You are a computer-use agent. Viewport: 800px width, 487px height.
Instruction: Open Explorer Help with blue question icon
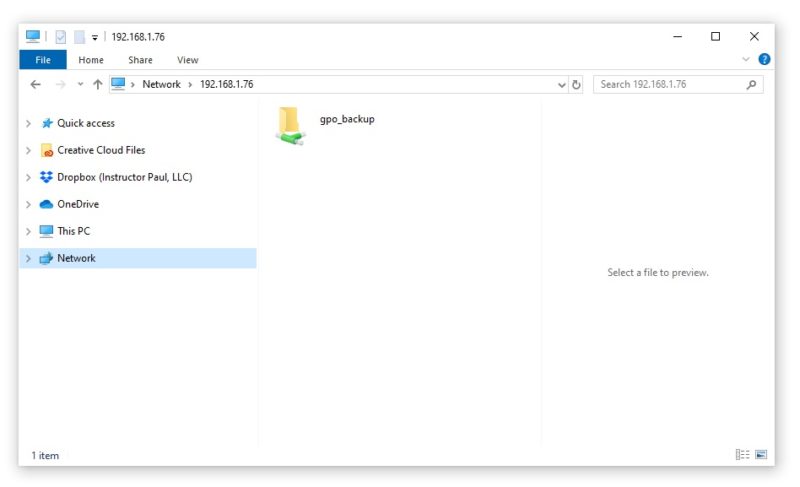pos(764,60)
